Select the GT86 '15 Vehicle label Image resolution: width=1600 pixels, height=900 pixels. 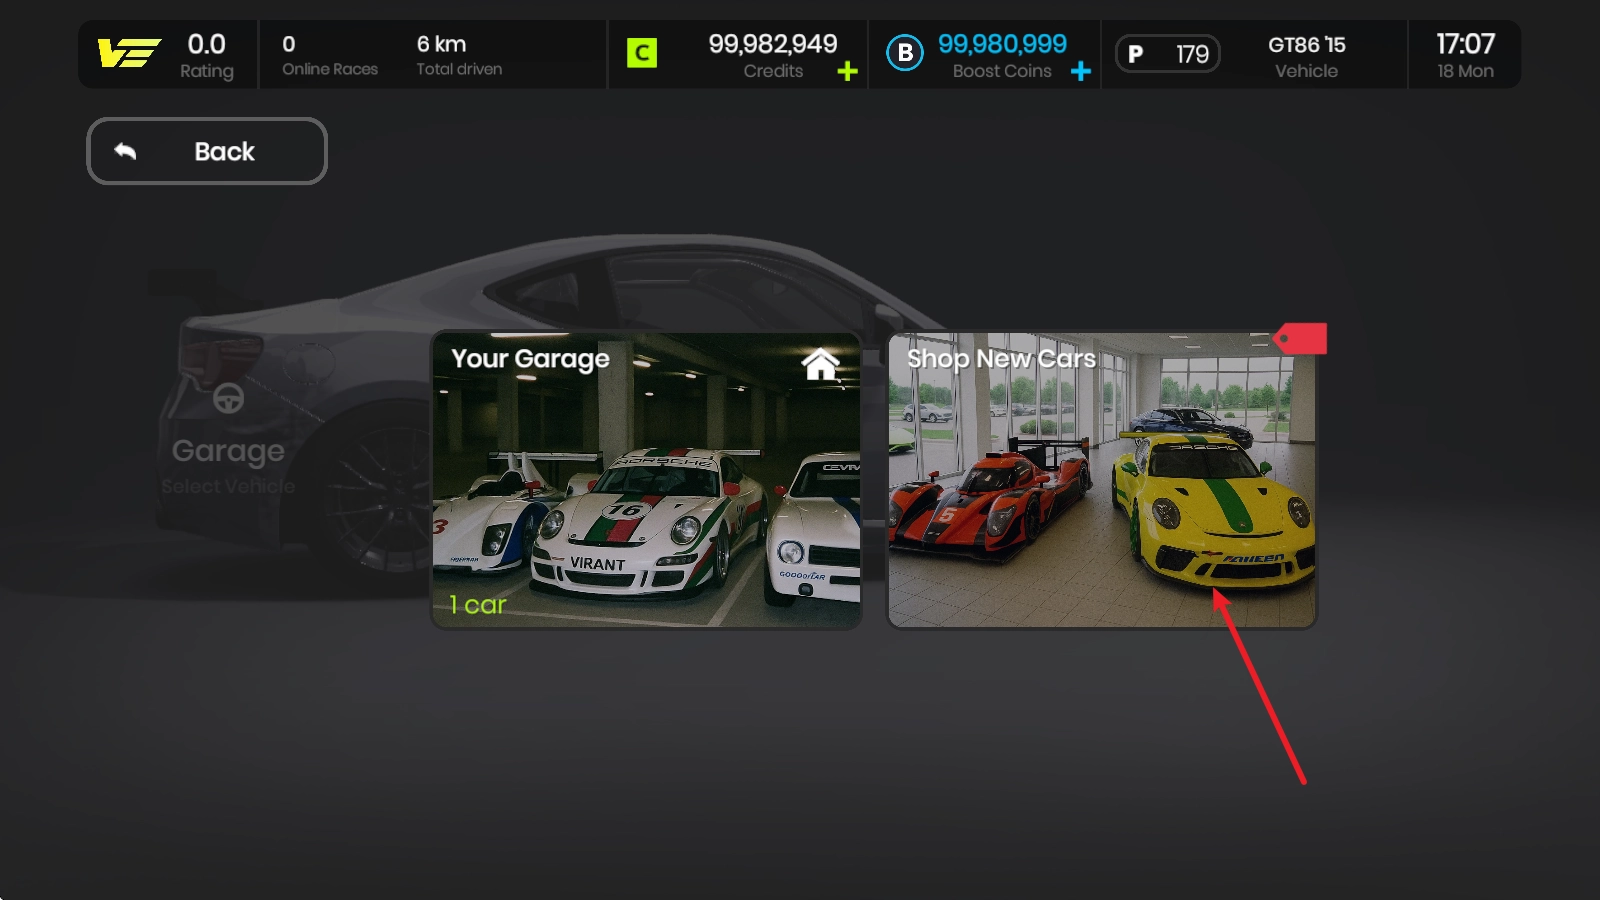pos(1306,56)
